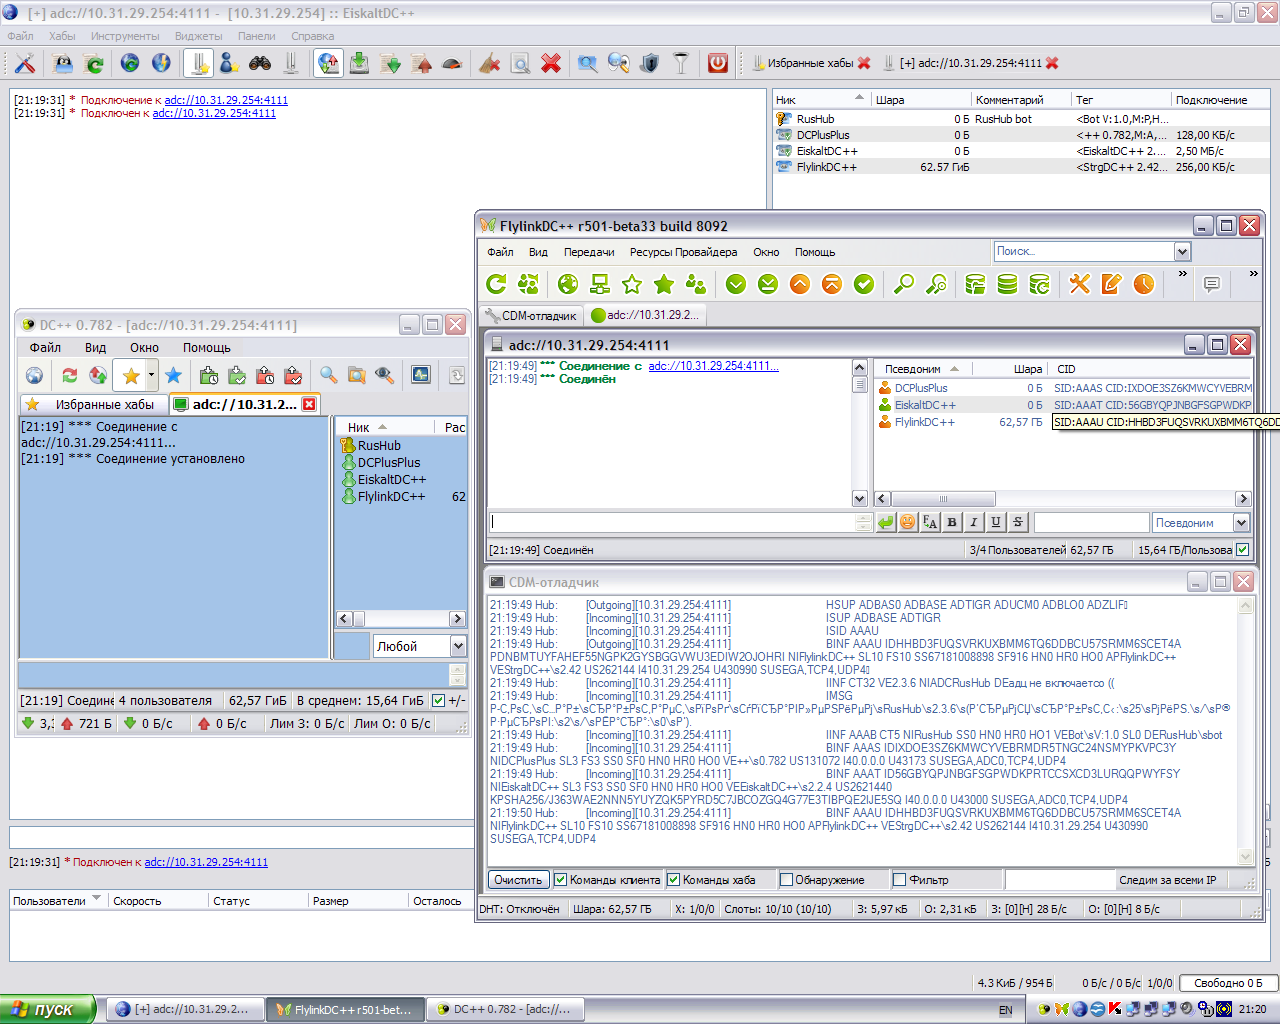The image size is (1280, 1024).
Task: Open the 'Вид' menu in DC++ 0.782
Action: point(95,348)
